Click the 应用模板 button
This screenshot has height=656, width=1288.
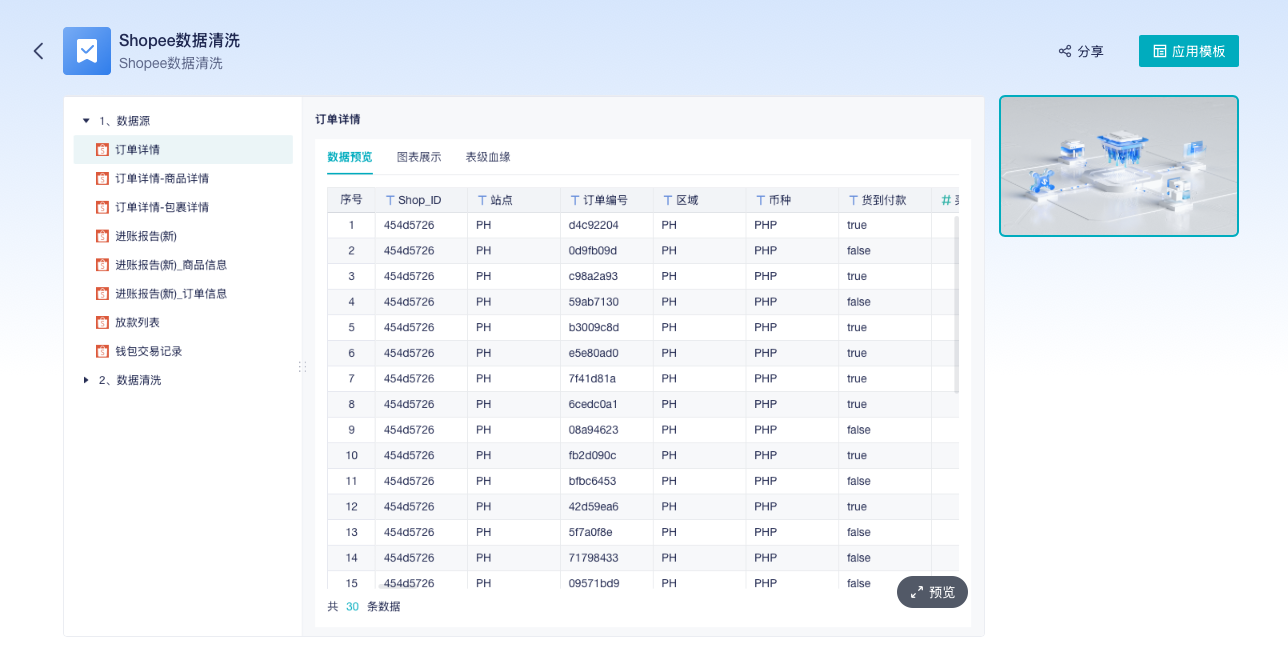(1188, 51)
